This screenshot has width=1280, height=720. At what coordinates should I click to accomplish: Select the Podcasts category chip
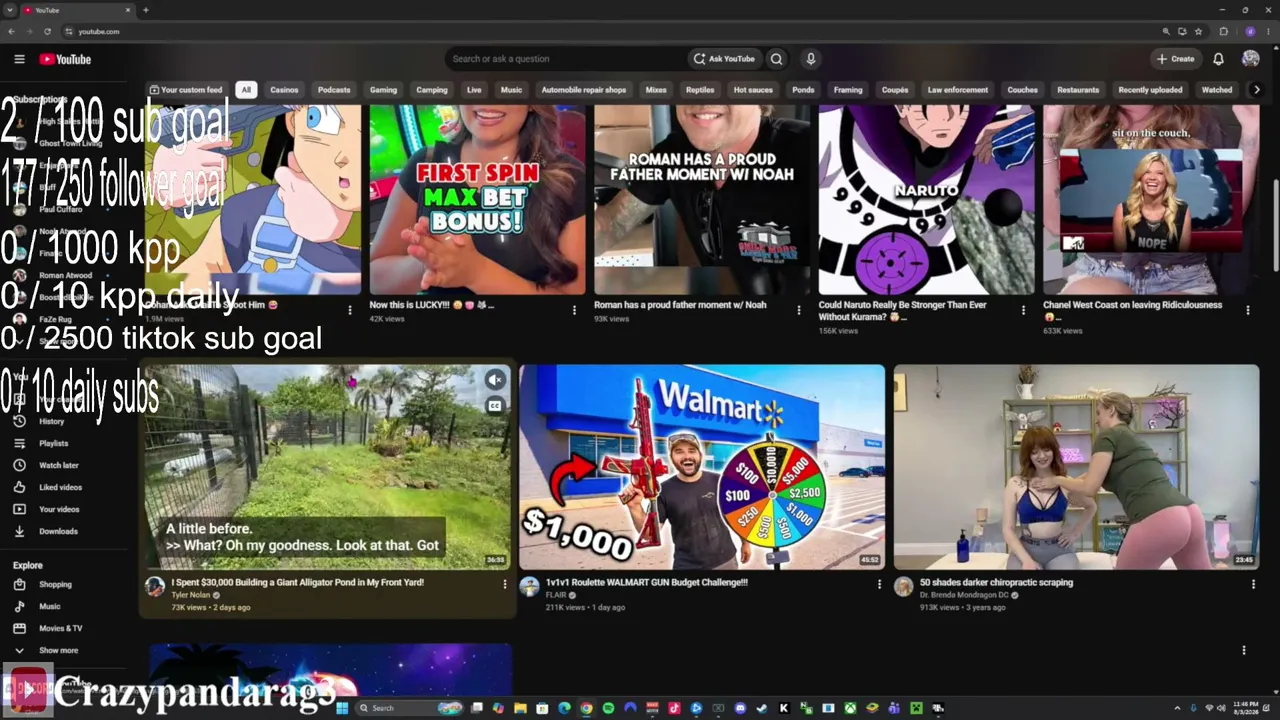coord(334,90)
